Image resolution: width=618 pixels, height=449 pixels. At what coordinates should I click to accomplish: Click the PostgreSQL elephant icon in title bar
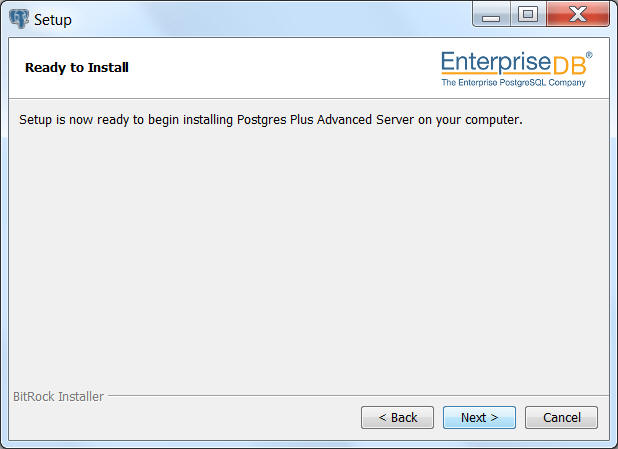[x=19, y=19]
